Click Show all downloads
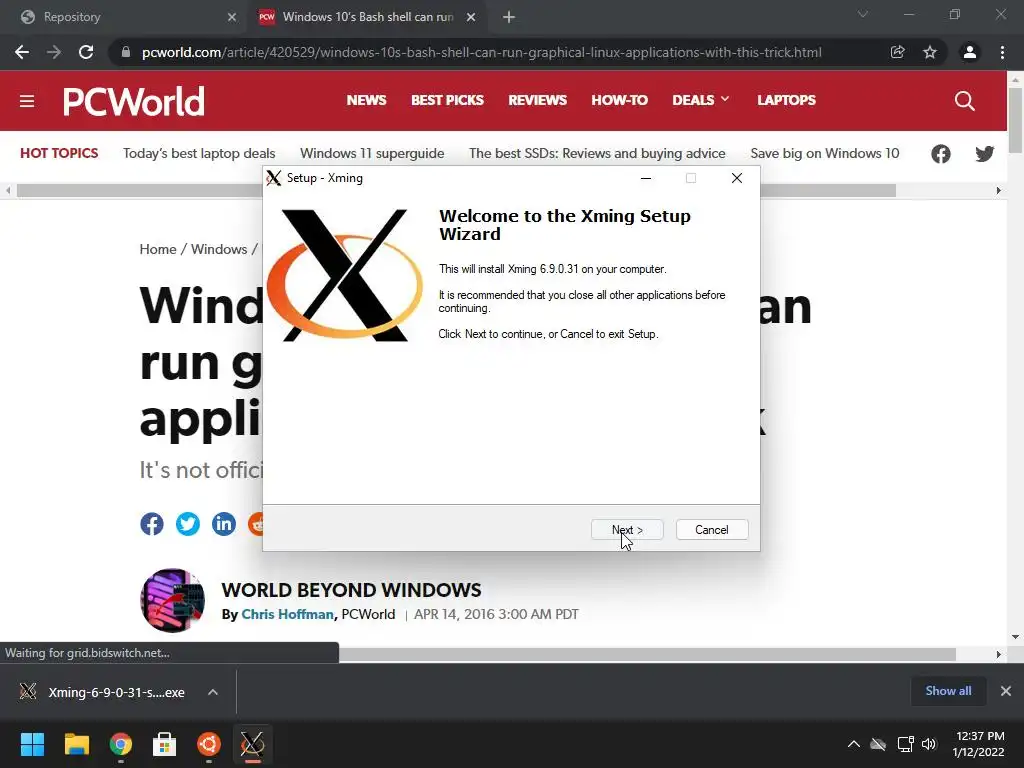Image resolution: width=1024 pixels, height=768 pixels. point(948,691)
